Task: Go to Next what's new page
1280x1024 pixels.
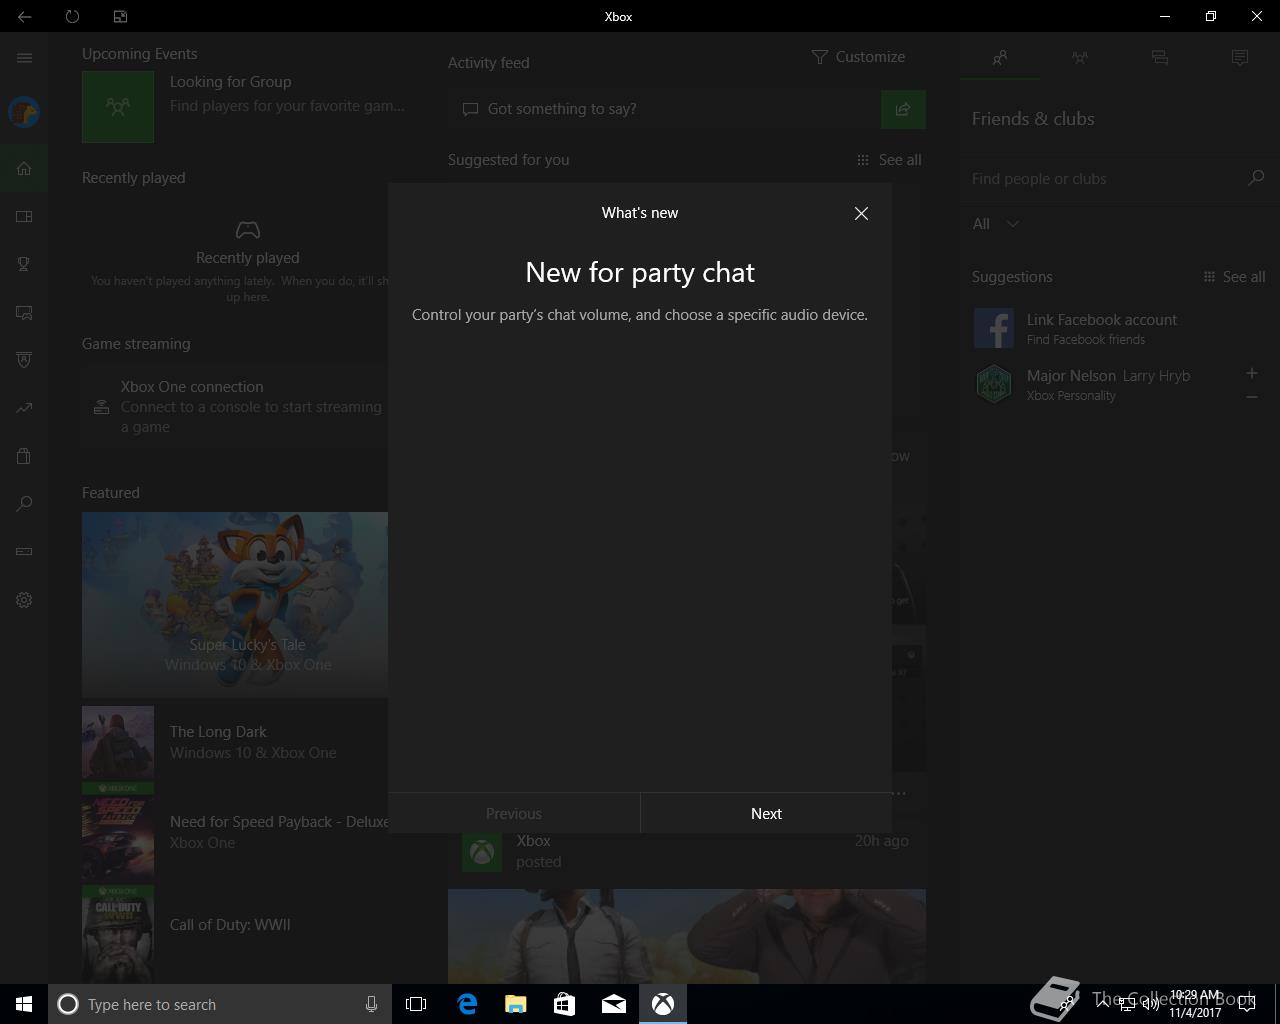Action: point(766,813)
